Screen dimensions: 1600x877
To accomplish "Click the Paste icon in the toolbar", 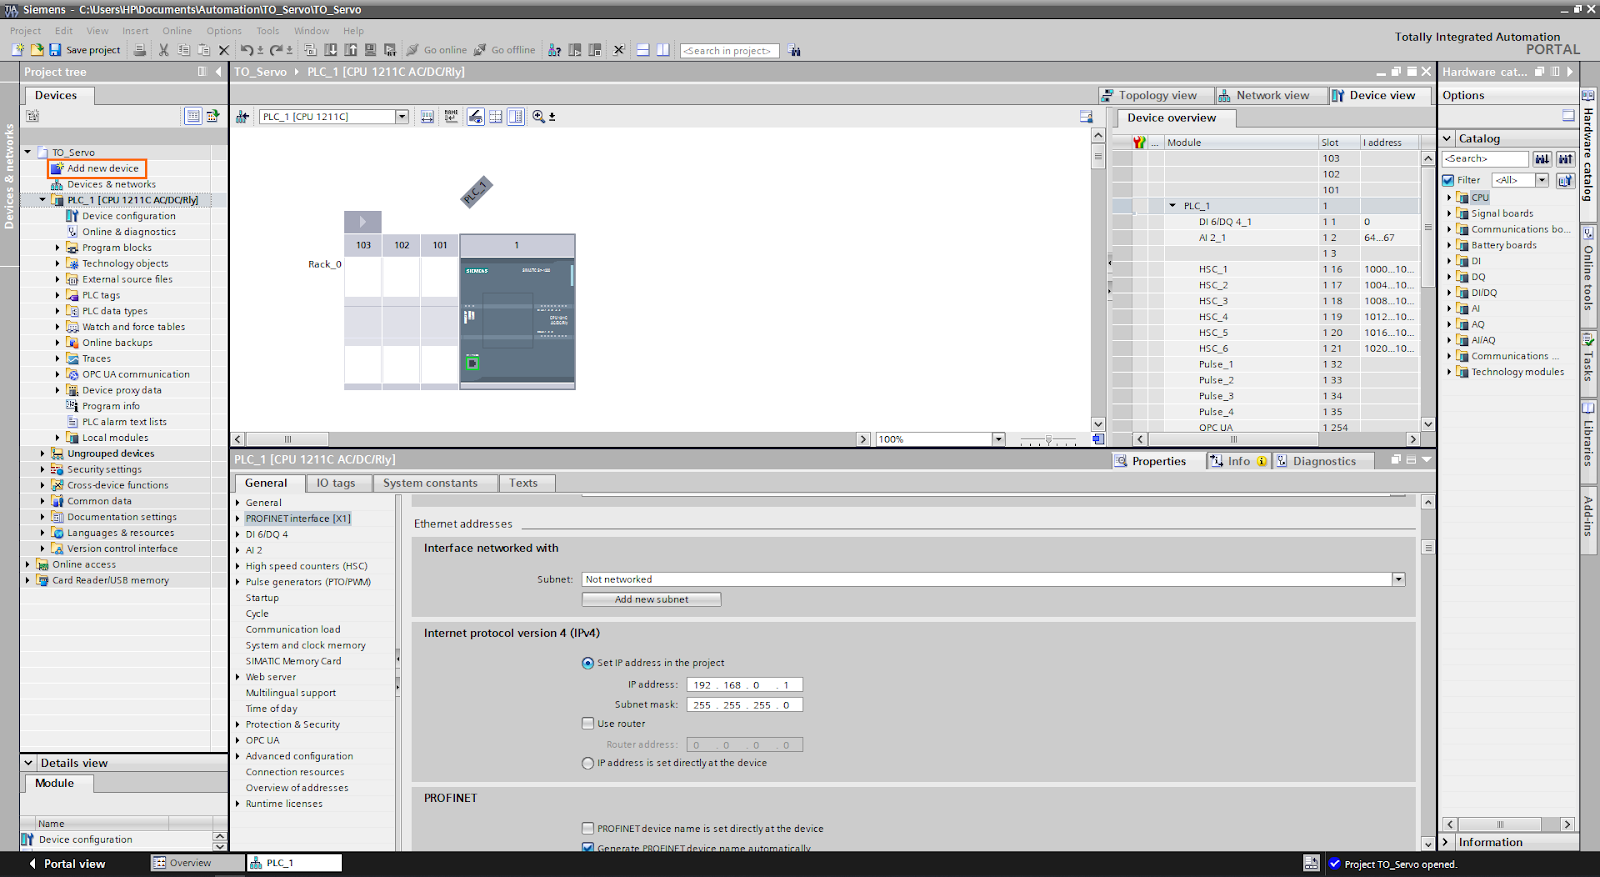I will pyautogui.click(x=204, y=49).
